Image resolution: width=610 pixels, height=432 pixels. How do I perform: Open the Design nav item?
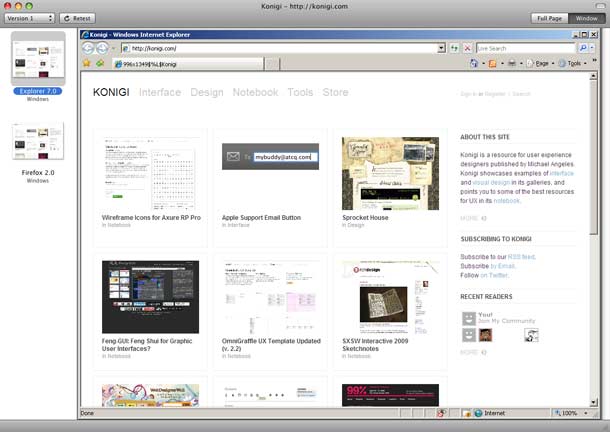pos(207,92)
